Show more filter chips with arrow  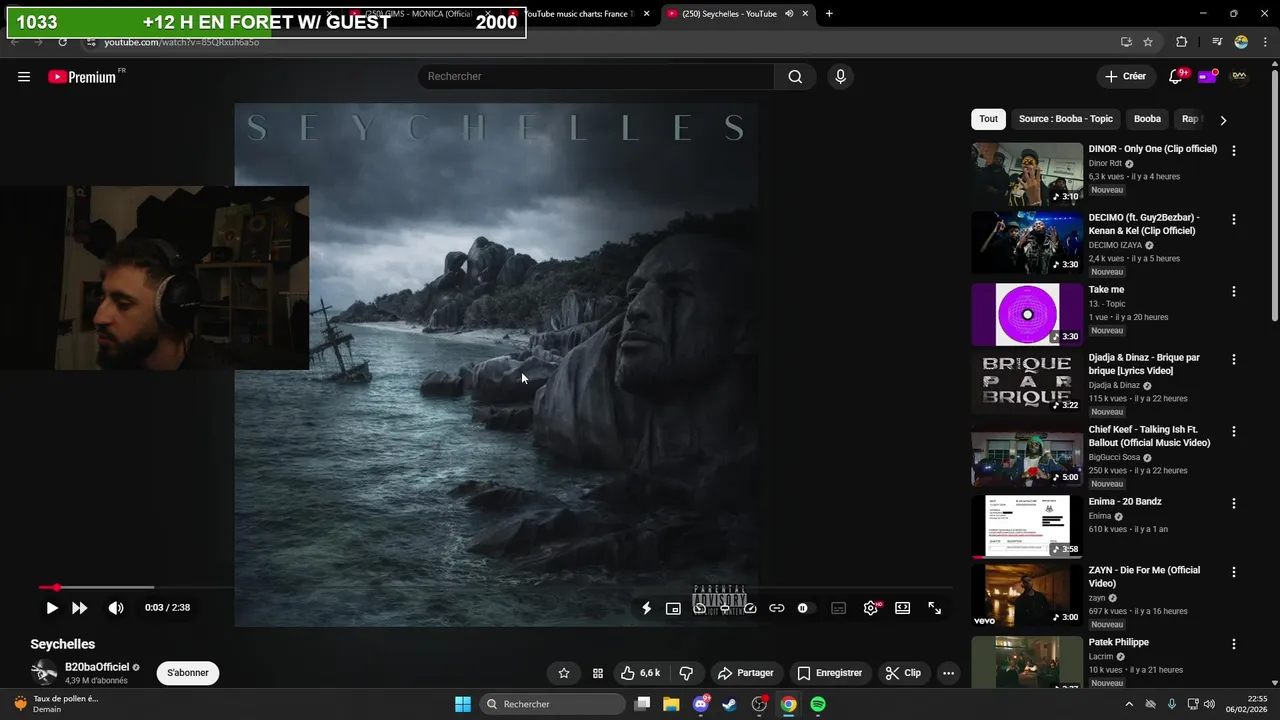1223,120
